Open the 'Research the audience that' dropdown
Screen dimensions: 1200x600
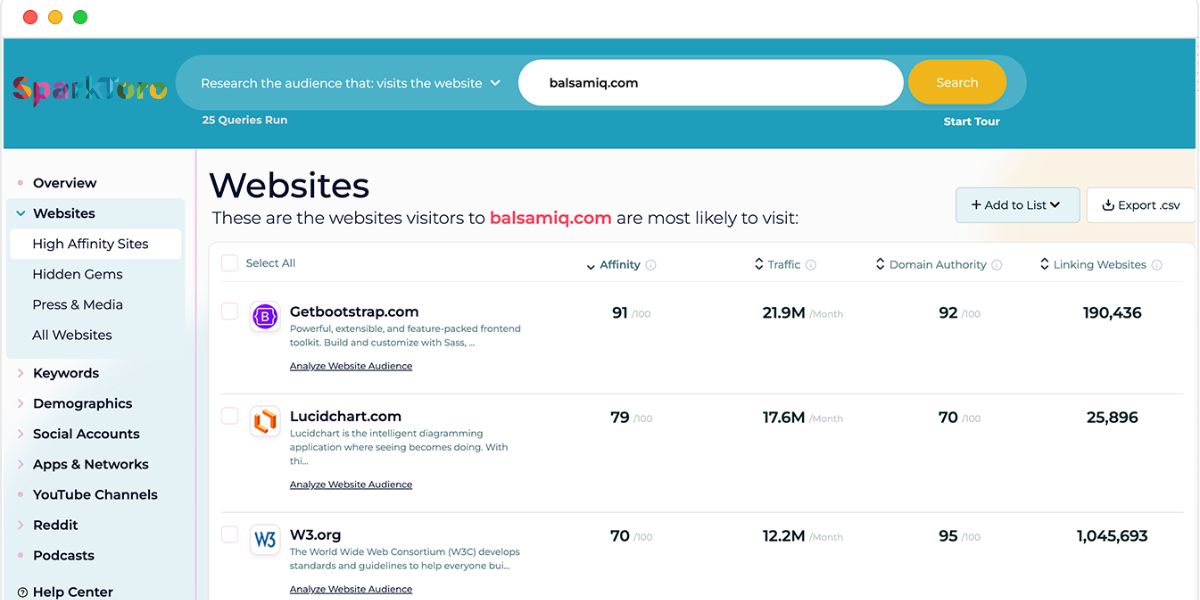coord(350,83)
